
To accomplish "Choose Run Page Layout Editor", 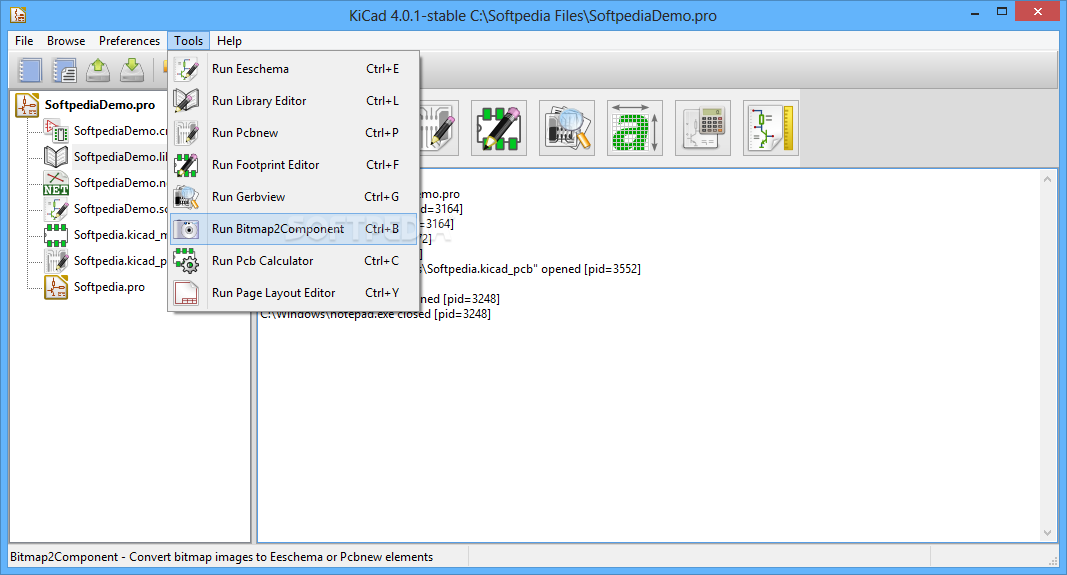I will click(x=293, y=293).
